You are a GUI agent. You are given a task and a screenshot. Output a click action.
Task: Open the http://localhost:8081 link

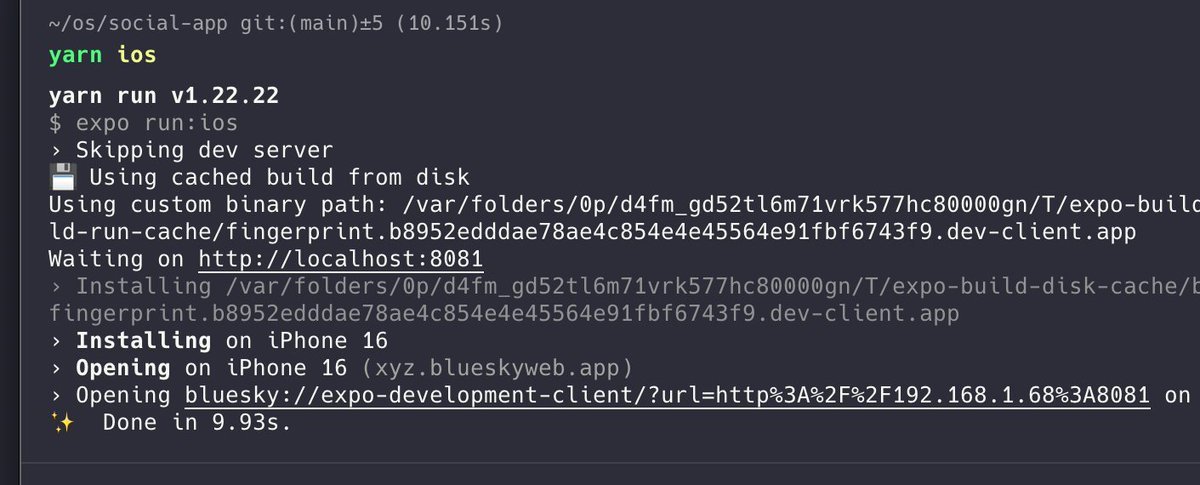[x=341, y=260]
